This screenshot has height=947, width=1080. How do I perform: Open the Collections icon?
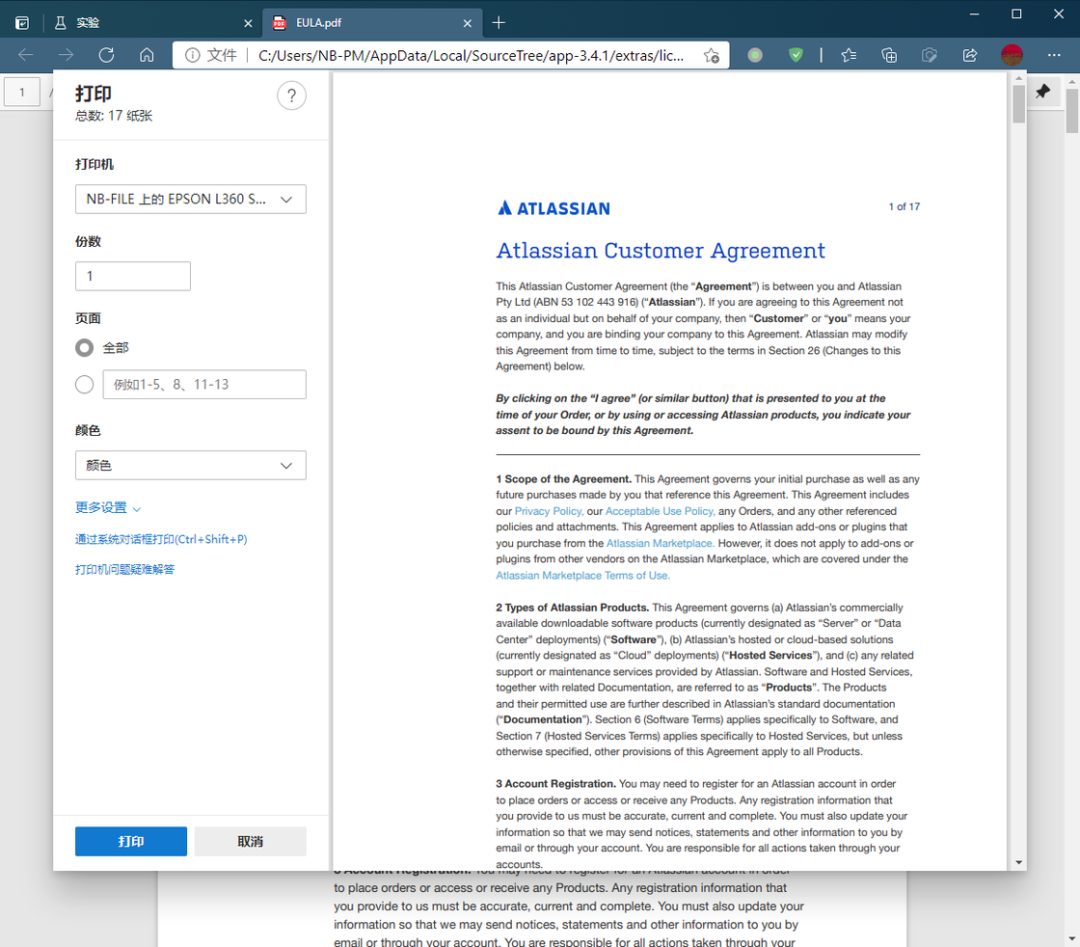(889, 55)
